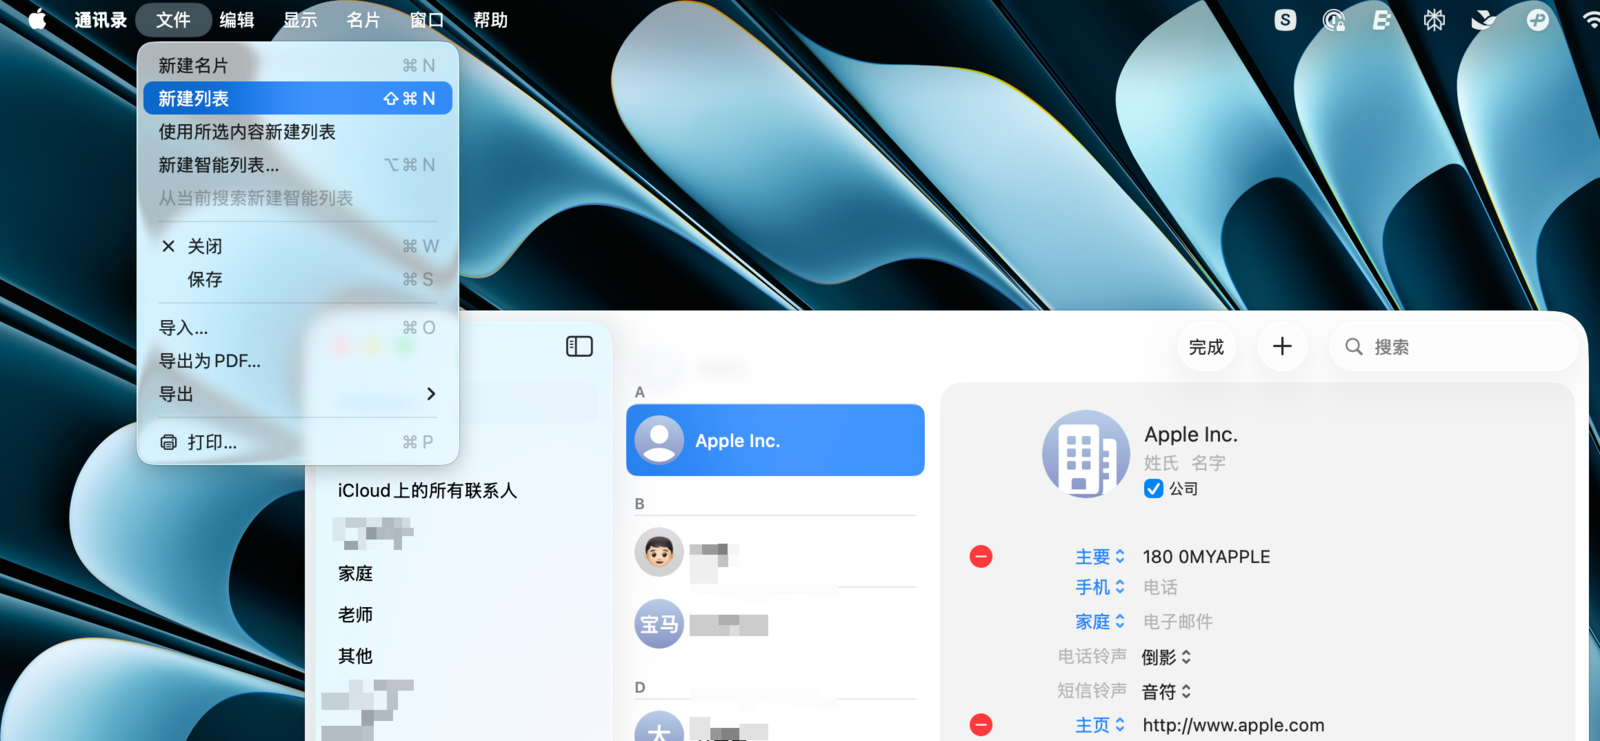Toggle the sidebar panel icon
Viewport: 1600px width, 741px height.
pyautogui.click(x=579, y=347)
